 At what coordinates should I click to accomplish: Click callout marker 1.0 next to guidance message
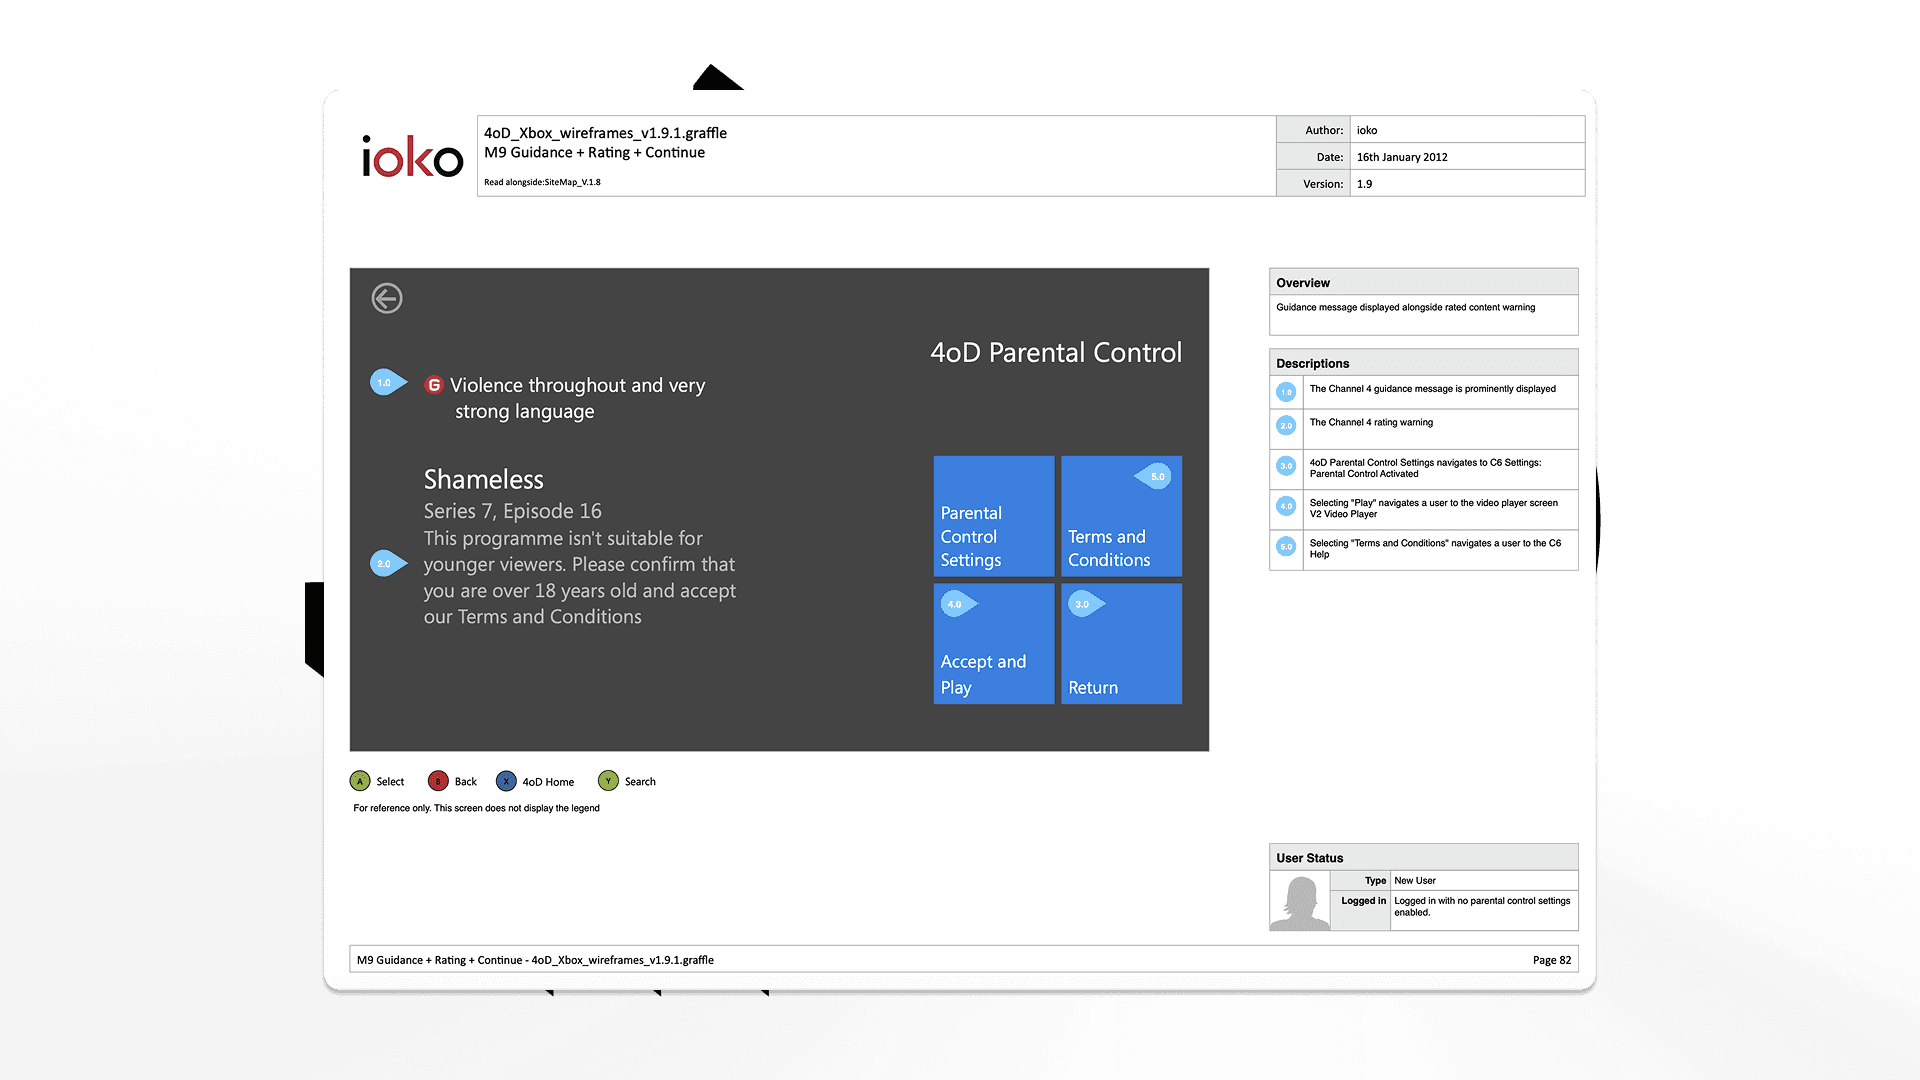coord(384,382)
